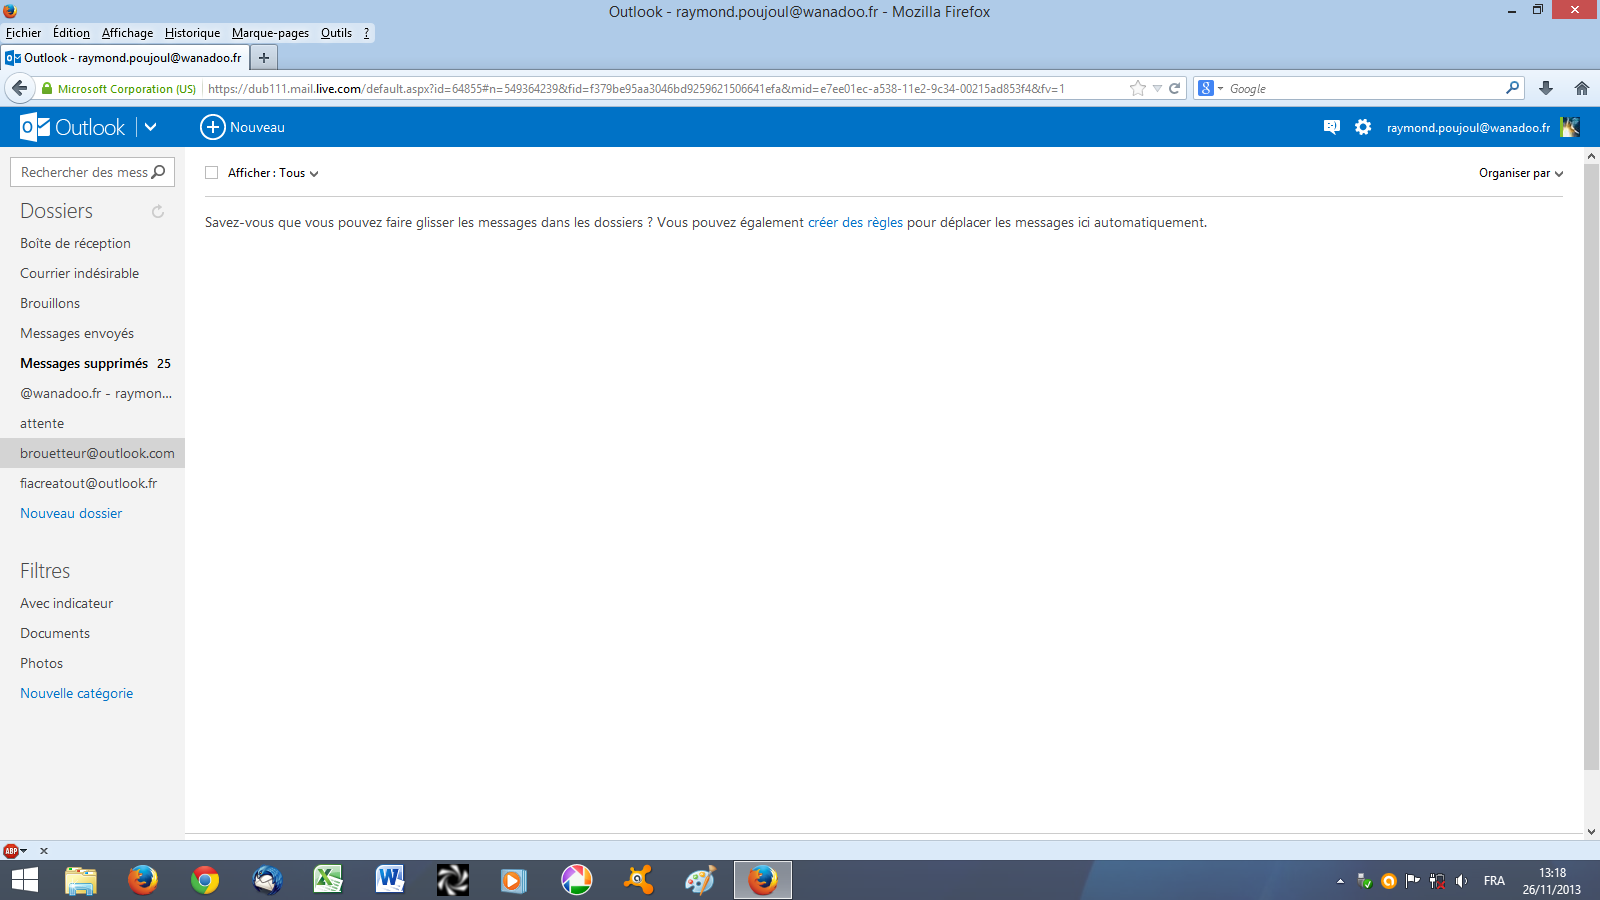Open the Affichage menu

coord(127,33)
